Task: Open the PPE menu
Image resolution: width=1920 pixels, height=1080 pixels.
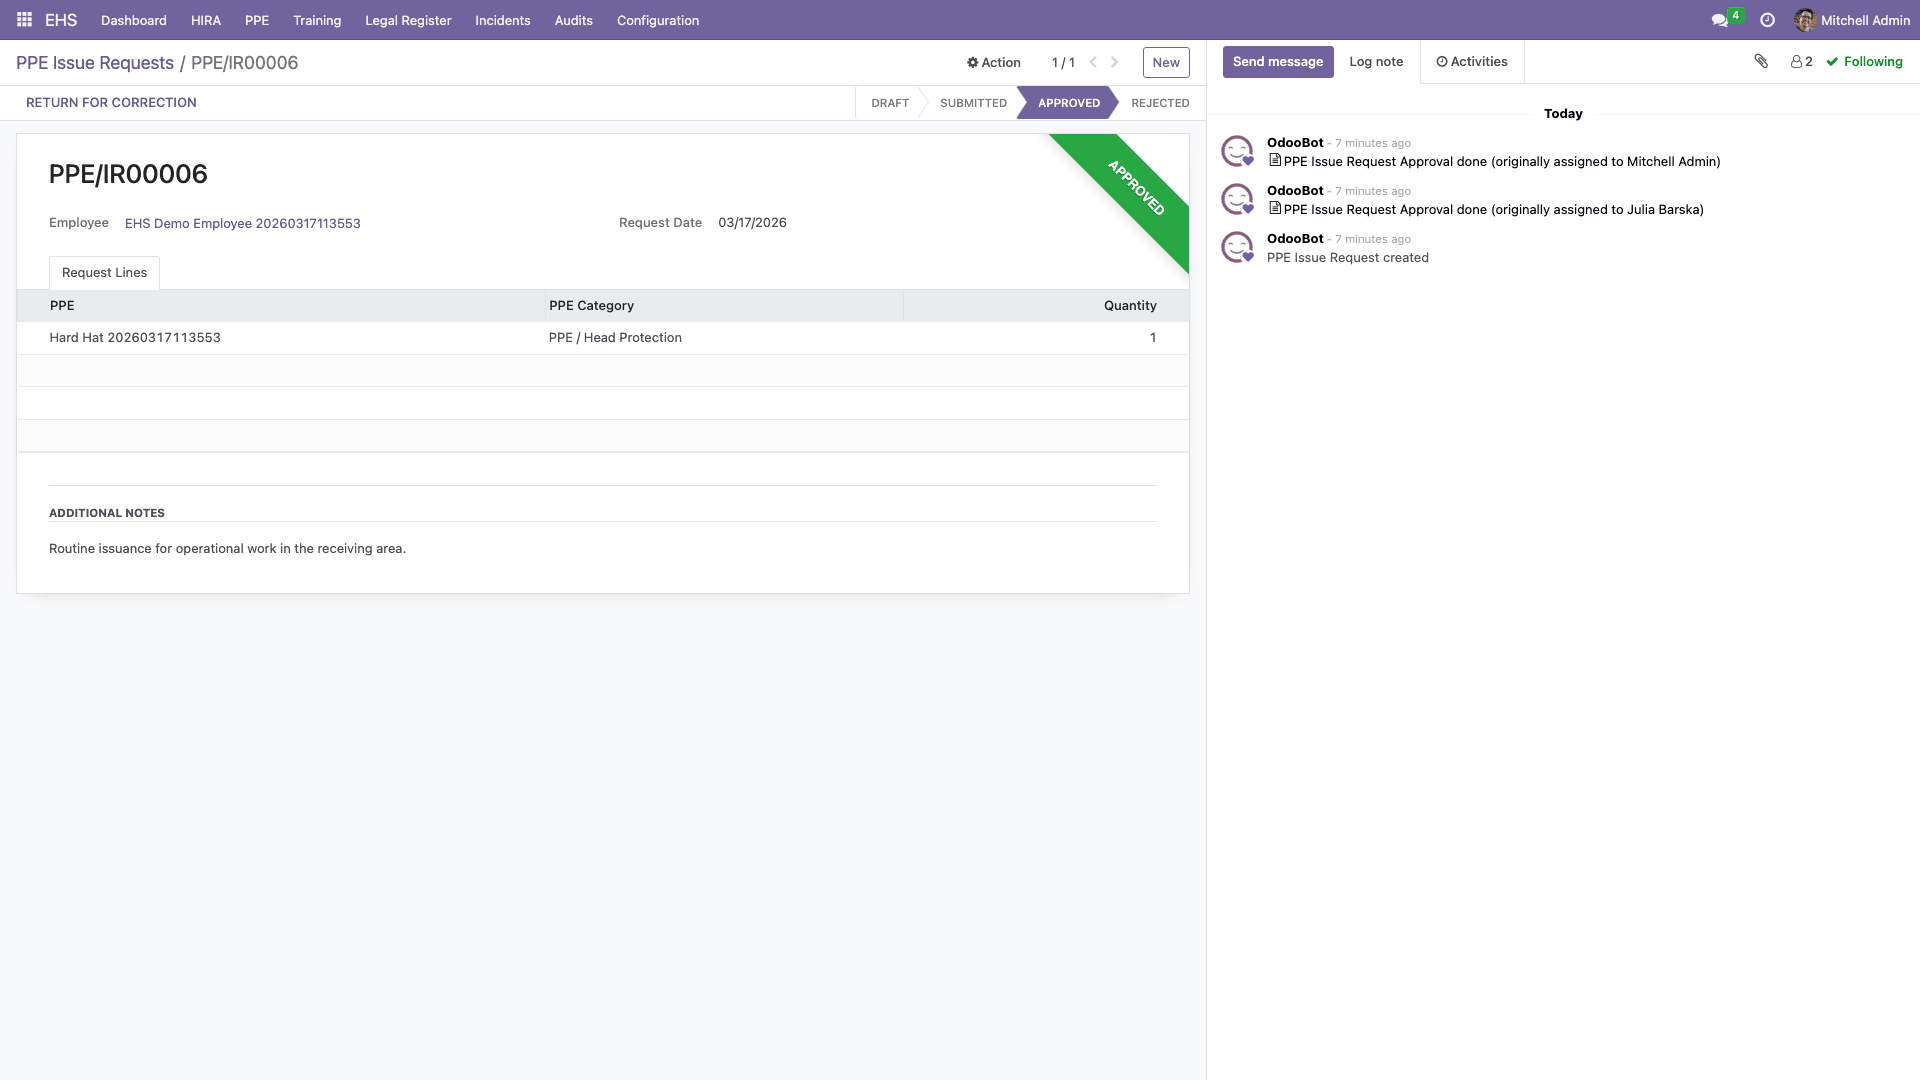Action: tap(256, 20)
